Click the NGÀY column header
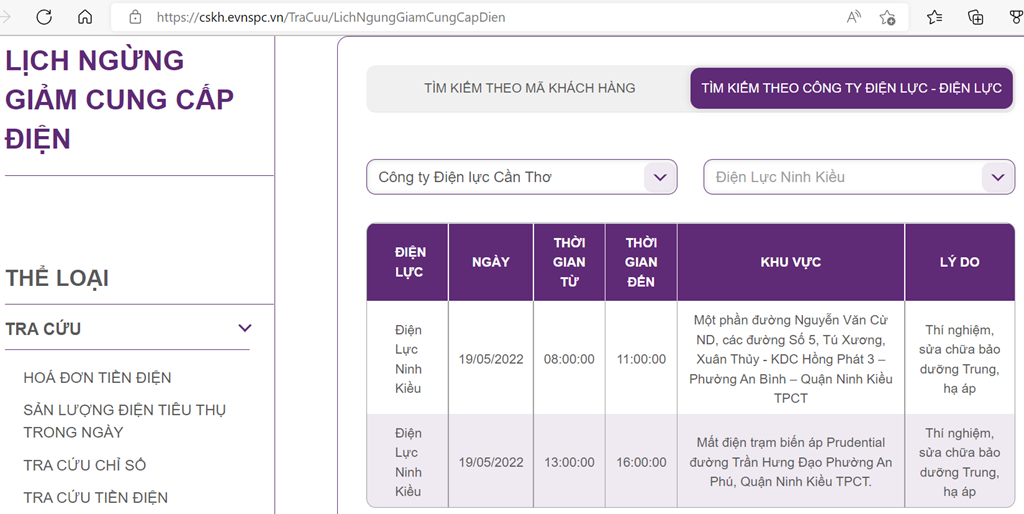1024x514 pixels. tap(491, 262)
